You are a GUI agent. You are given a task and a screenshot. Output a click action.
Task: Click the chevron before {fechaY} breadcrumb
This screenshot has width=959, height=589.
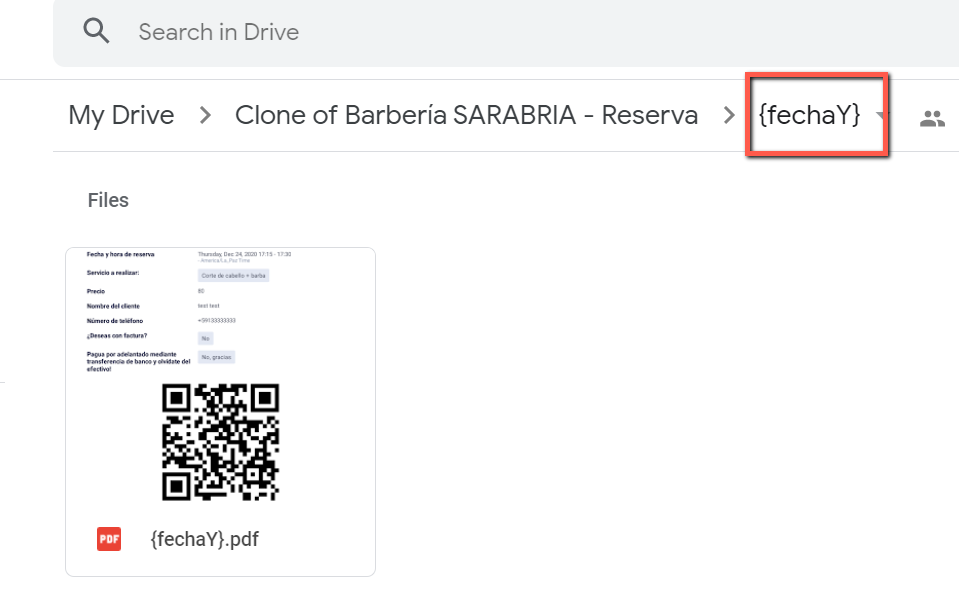point(729,116)
